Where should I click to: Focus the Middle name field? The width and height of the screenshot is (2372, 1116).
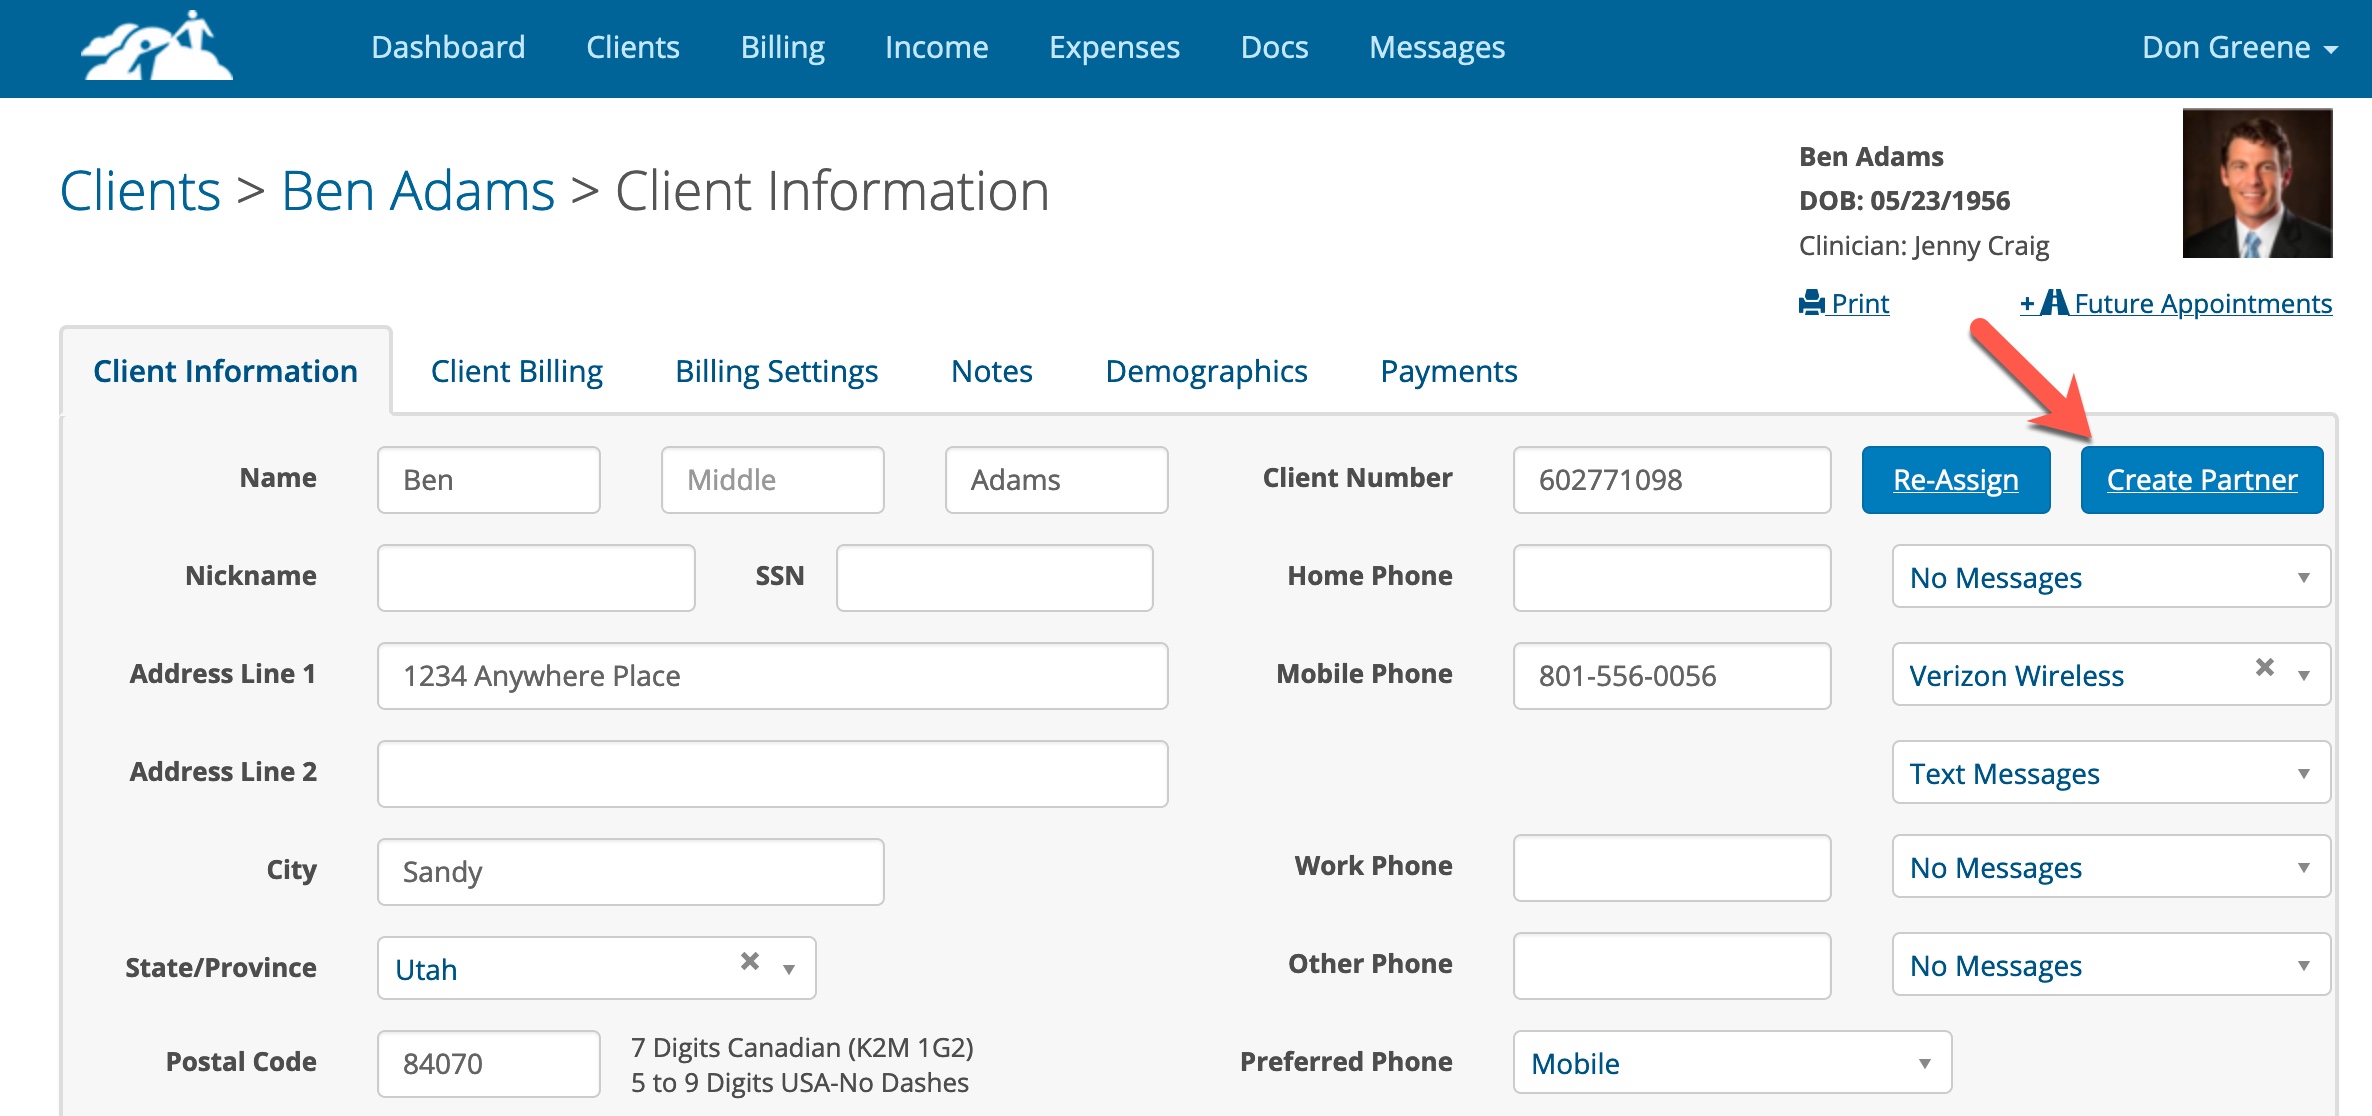772,480
